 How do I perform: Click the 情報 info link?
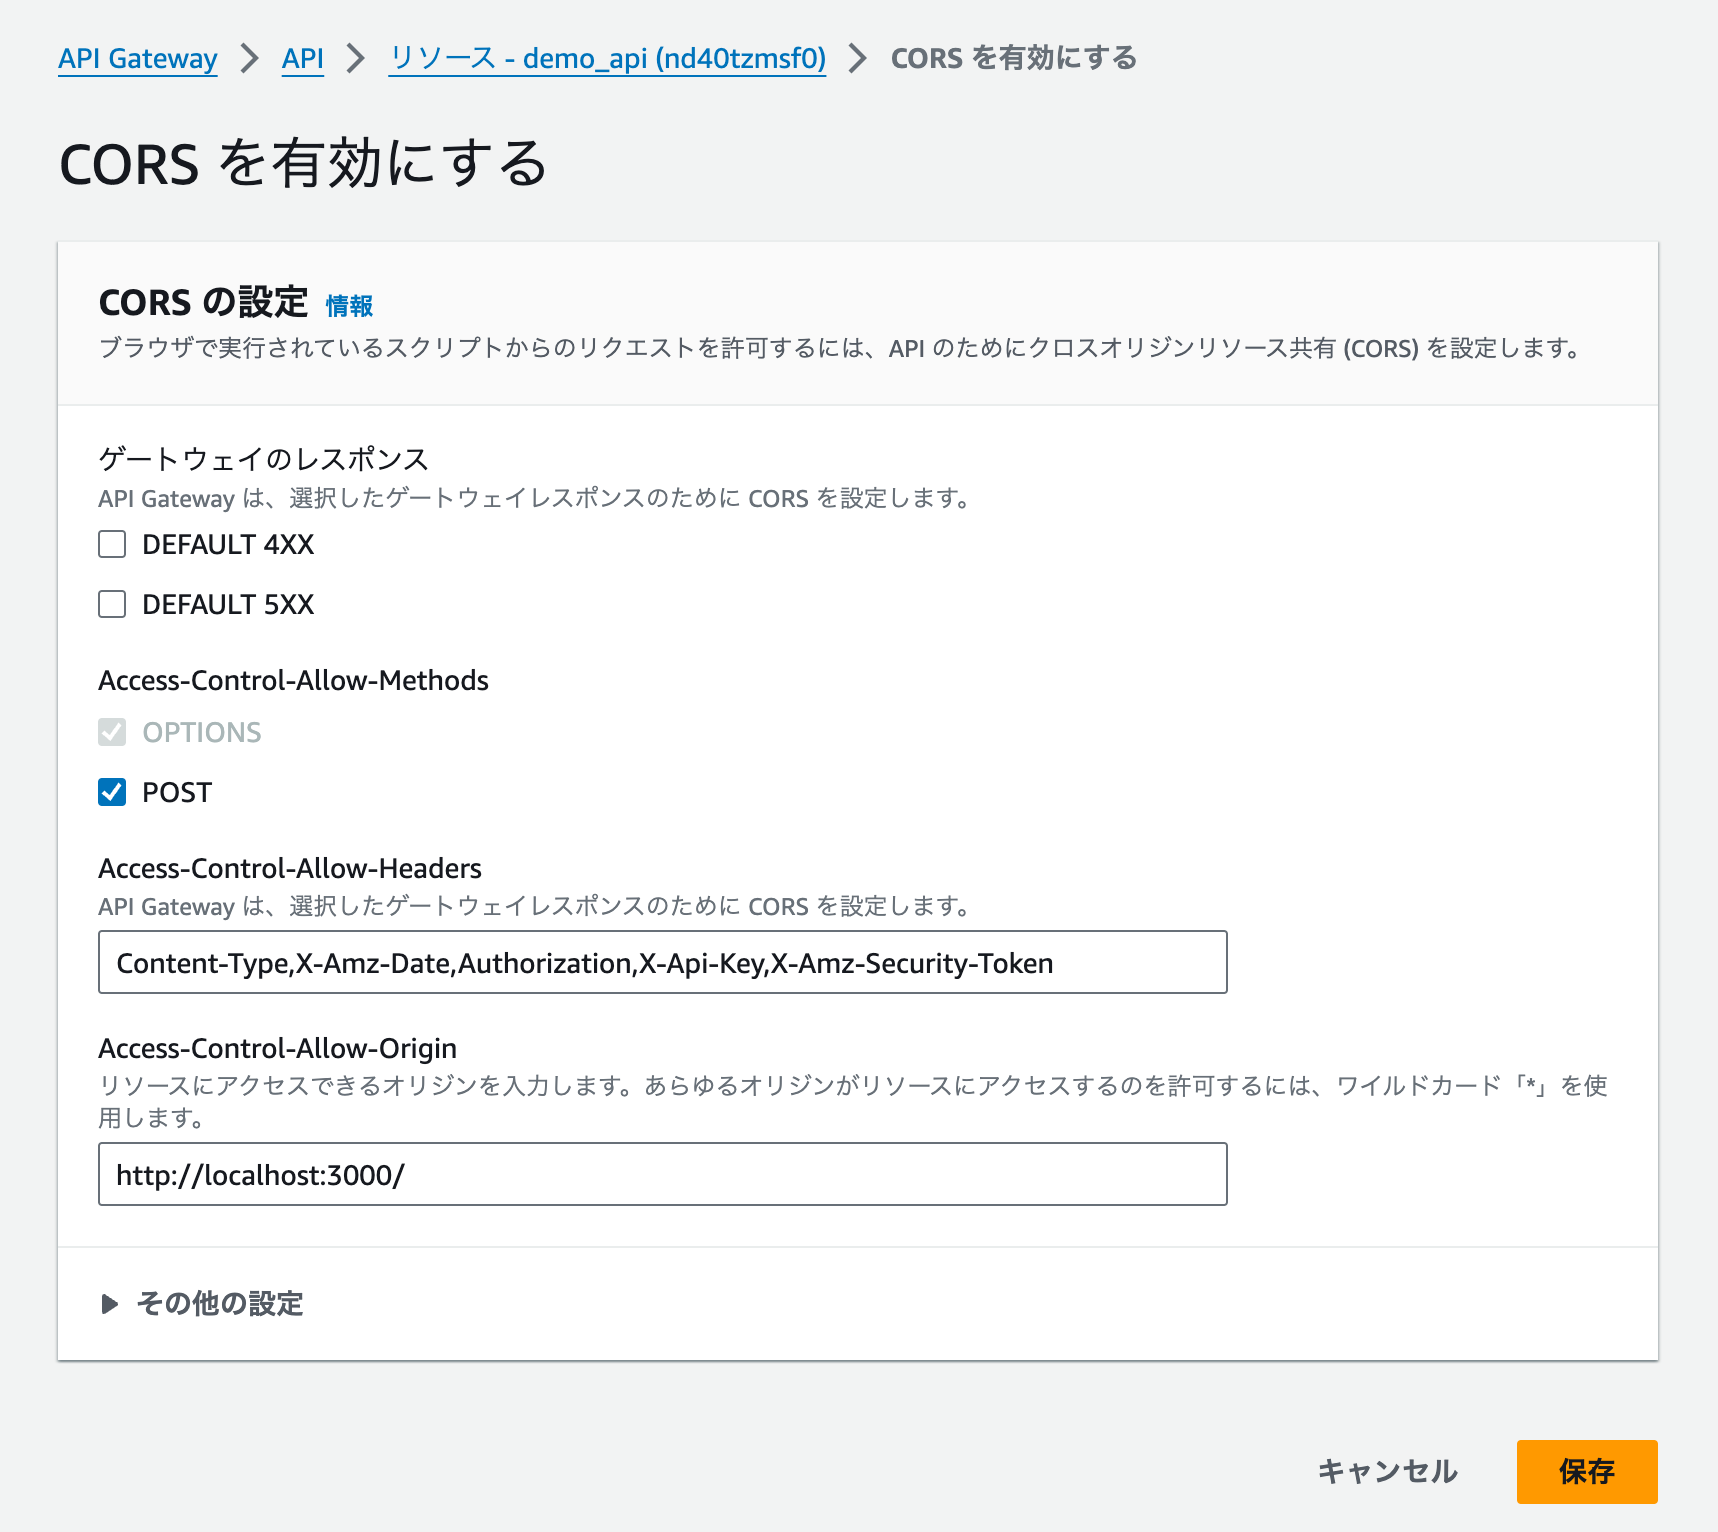click(349, 306)
